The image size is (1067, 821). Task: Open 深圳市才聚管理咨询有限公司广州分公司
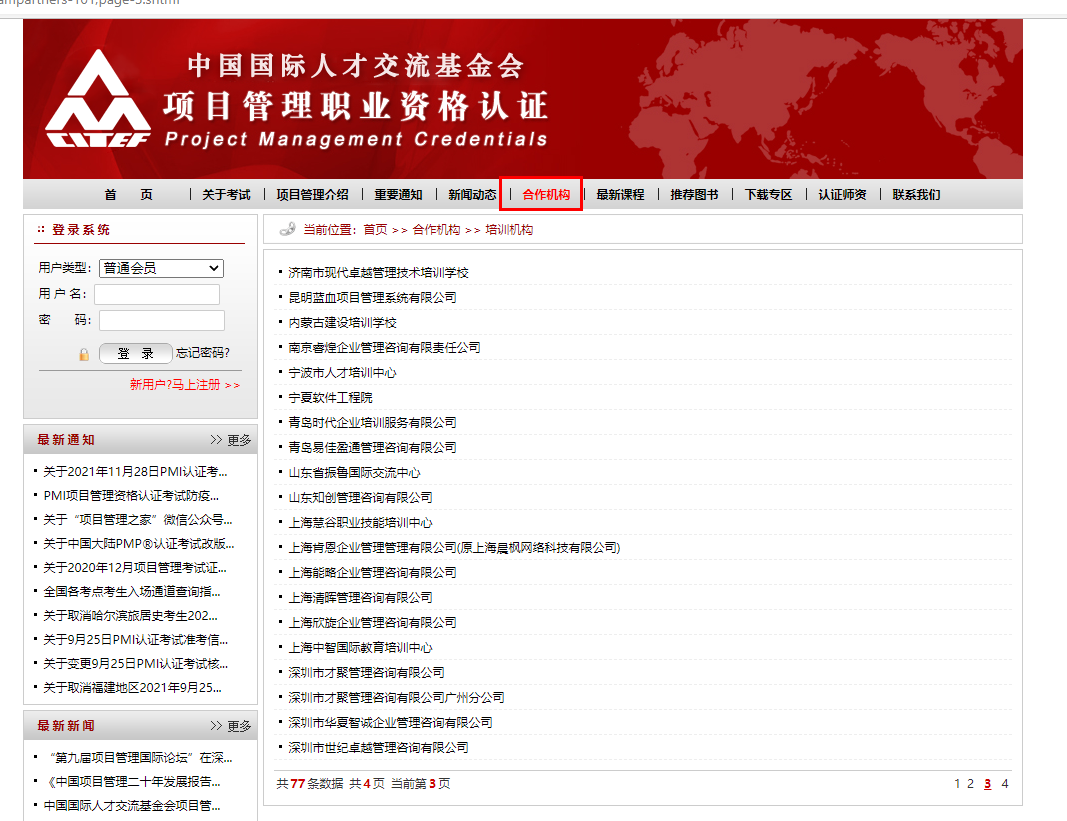(397, 698)
